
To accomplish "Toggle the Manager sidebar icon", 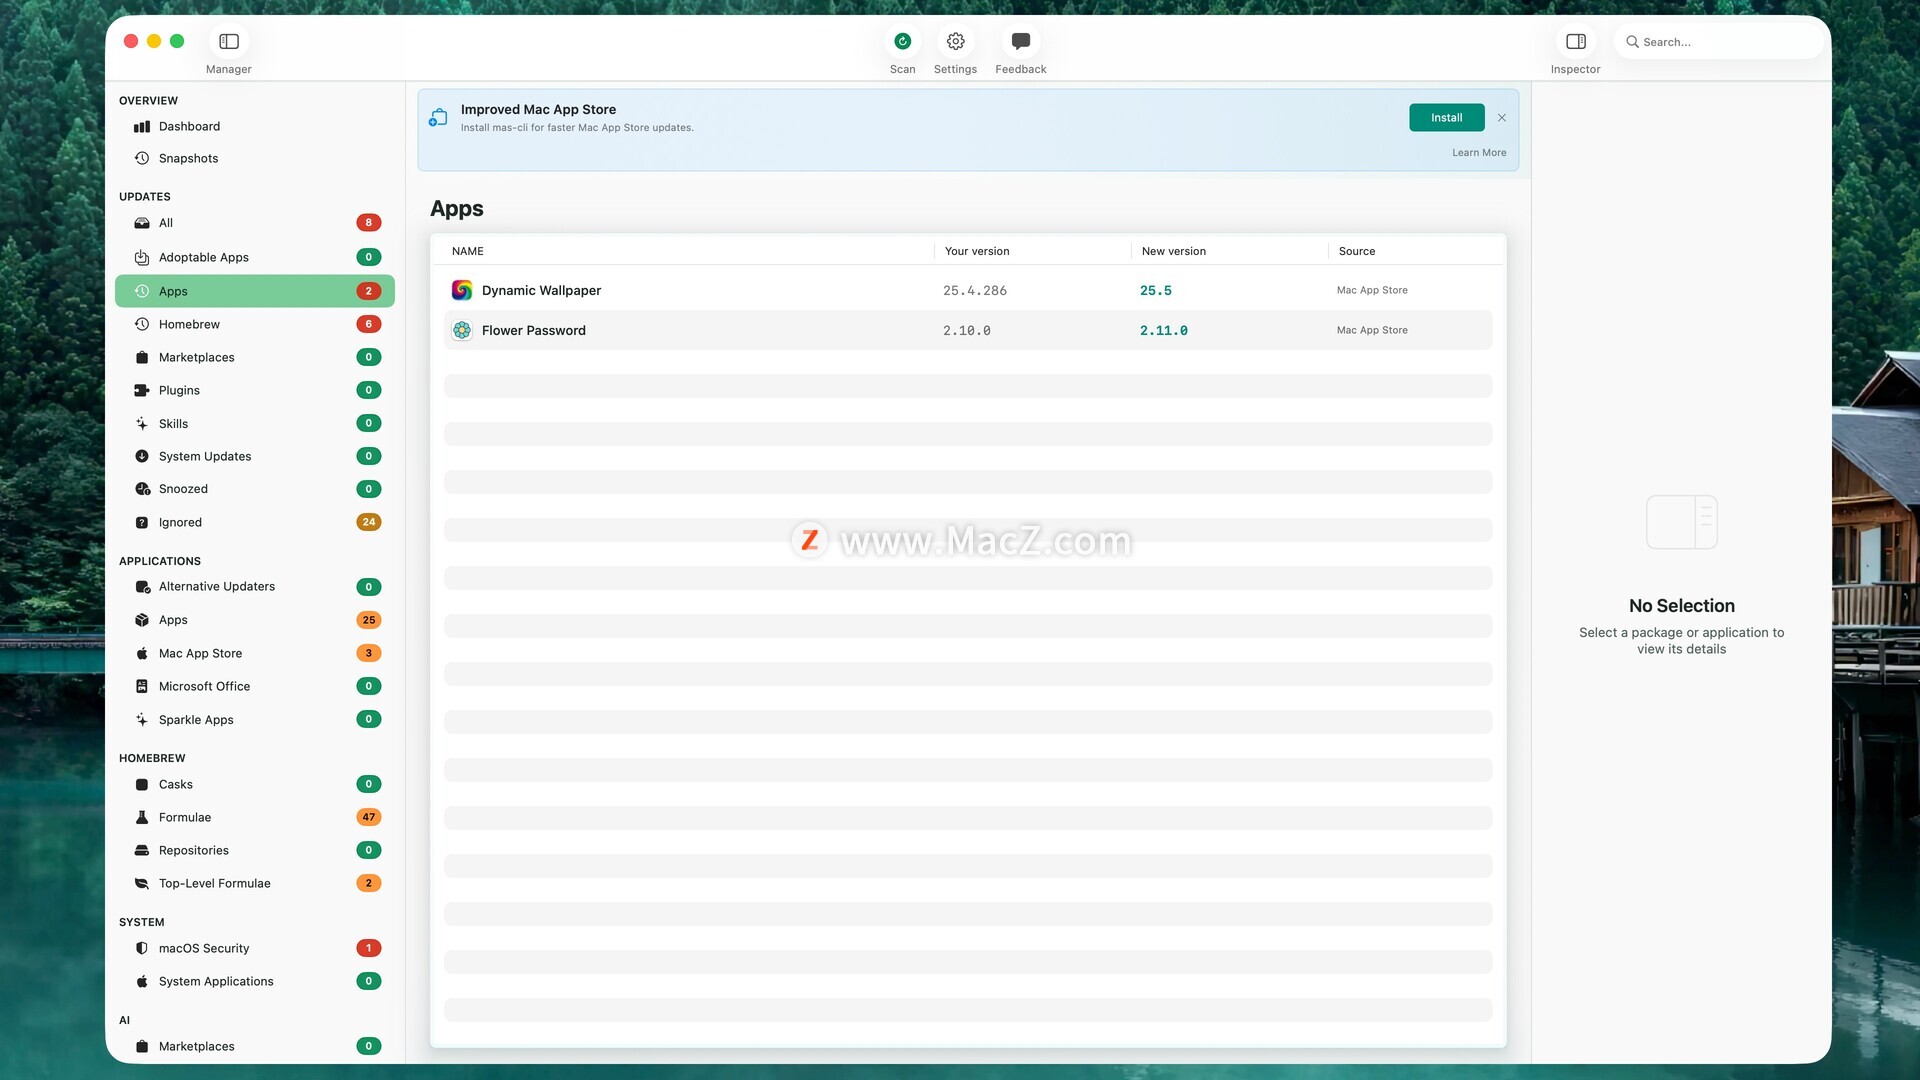I will pos(229,41).
